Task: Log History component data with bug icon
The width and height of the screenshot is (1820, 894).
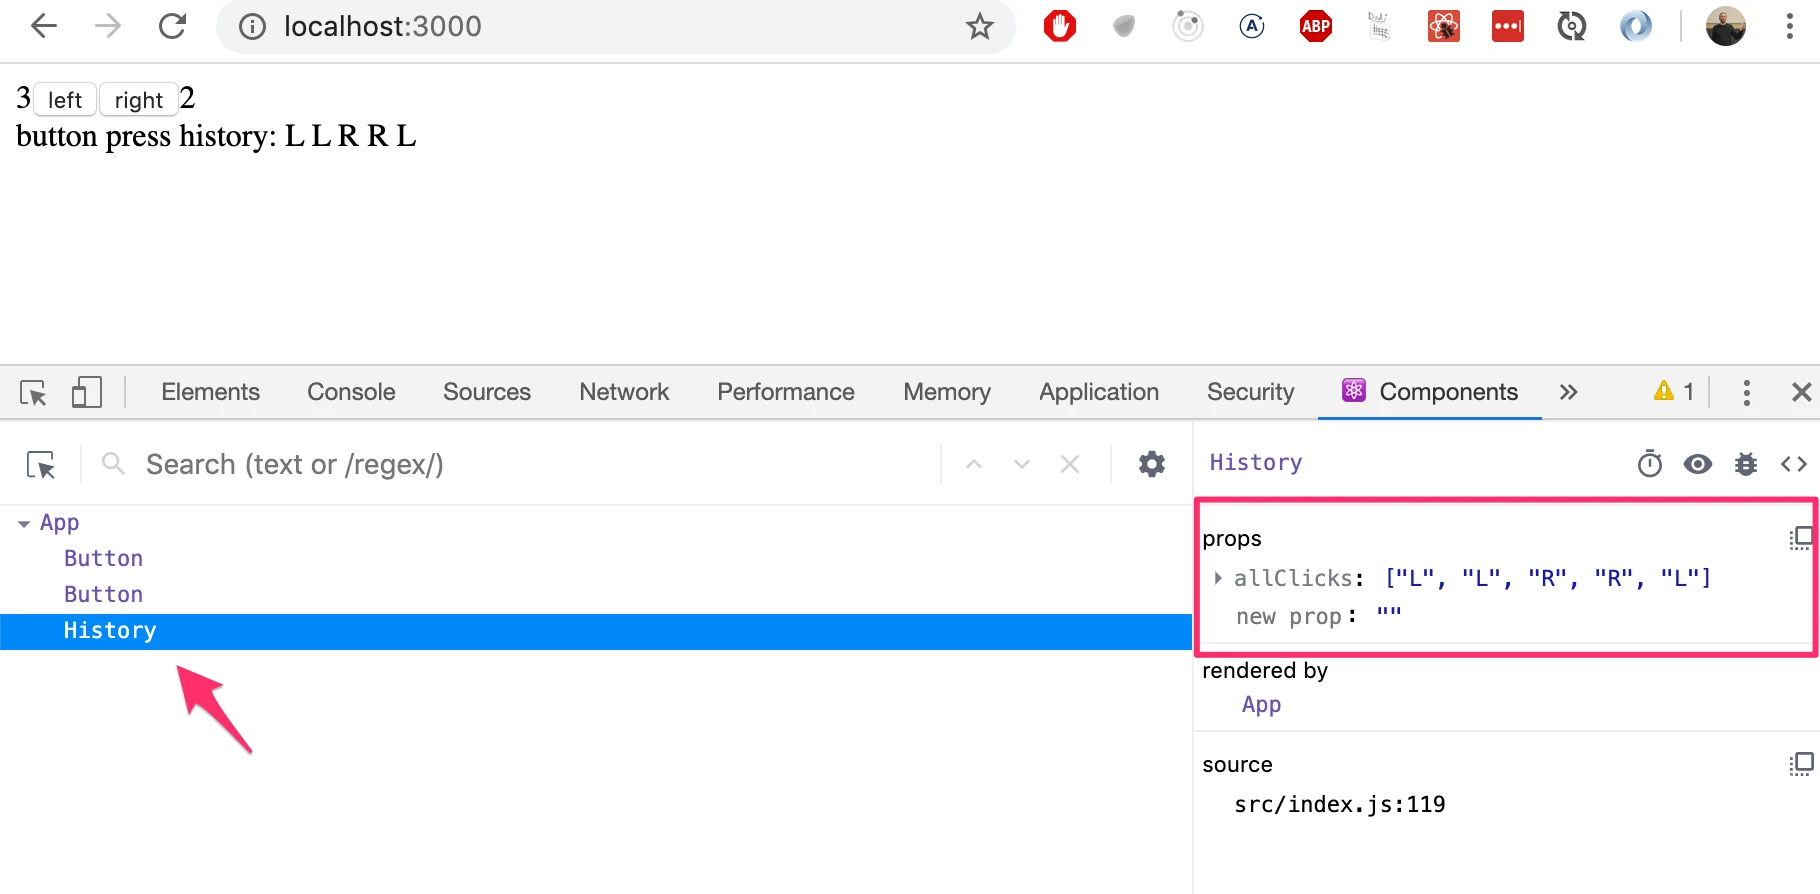Action: coord(1746,464)
